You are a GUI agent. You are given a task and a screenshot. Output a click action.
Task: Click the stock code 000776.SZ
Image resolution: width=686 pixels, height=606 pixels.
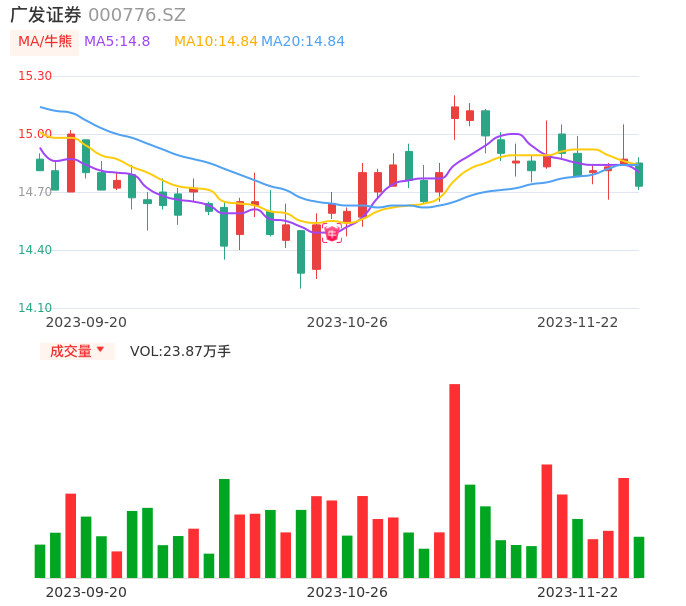tap(137, 15)
